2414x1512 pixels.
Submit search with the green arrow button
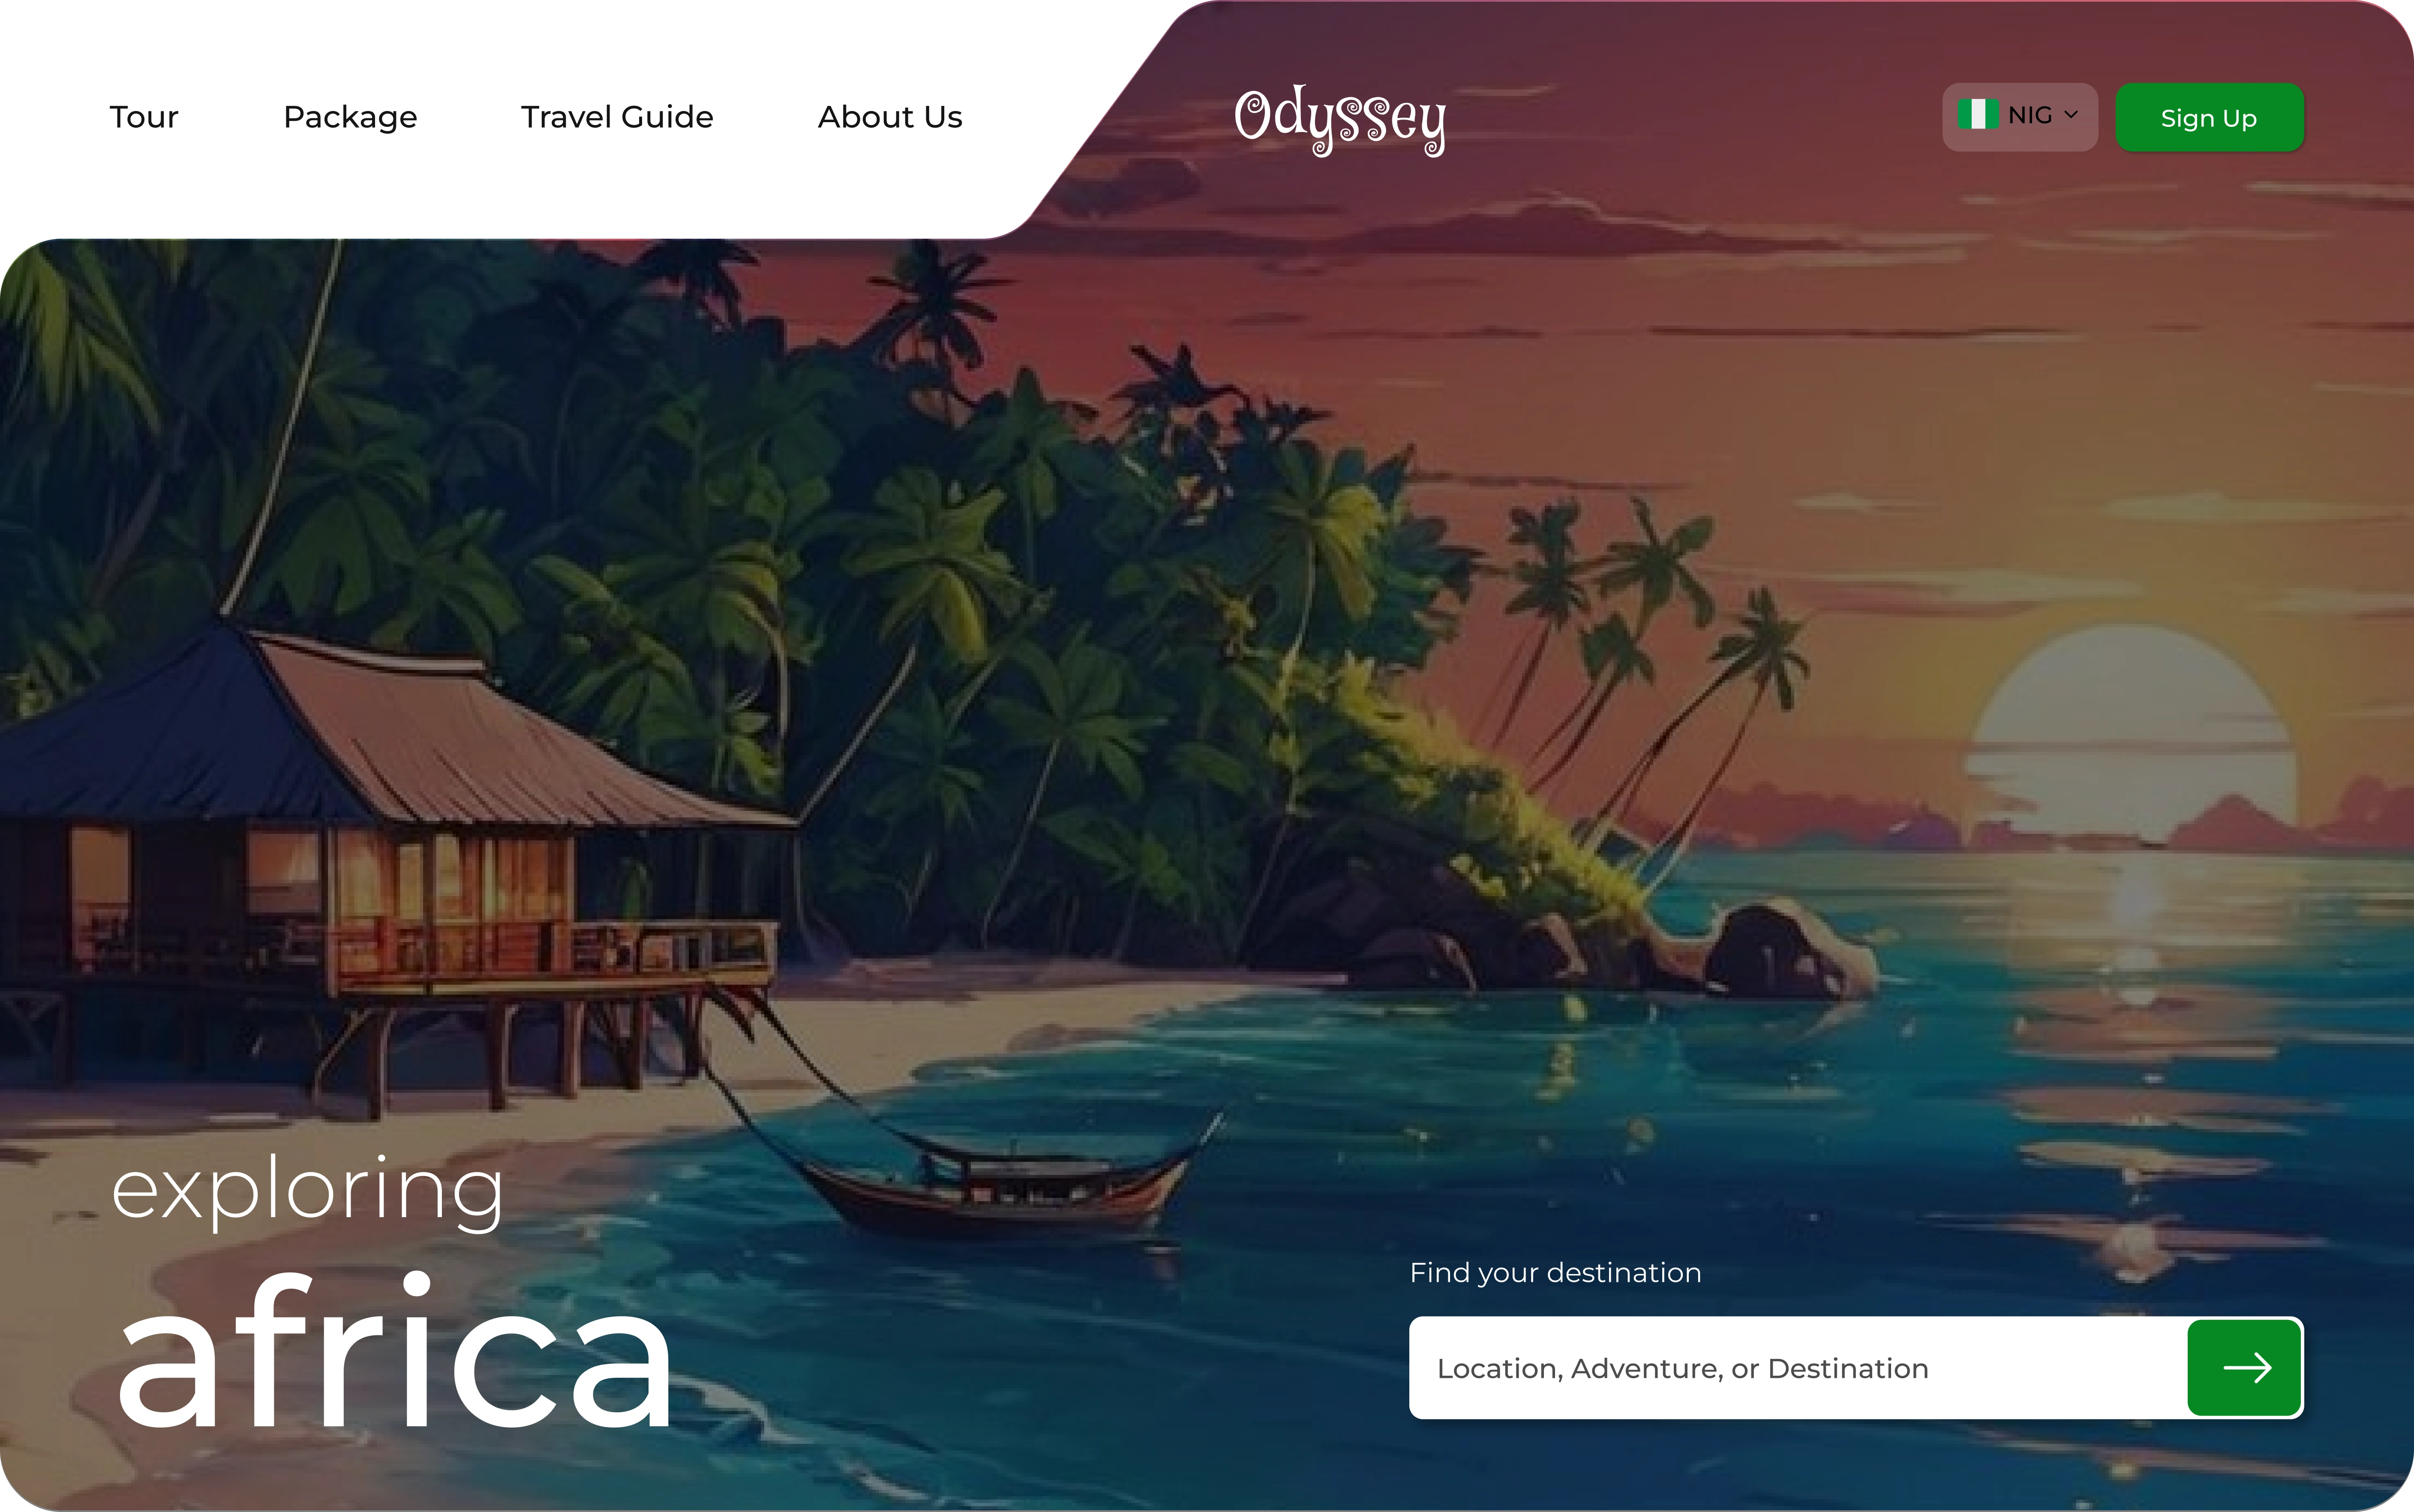click(2245, 1367)
